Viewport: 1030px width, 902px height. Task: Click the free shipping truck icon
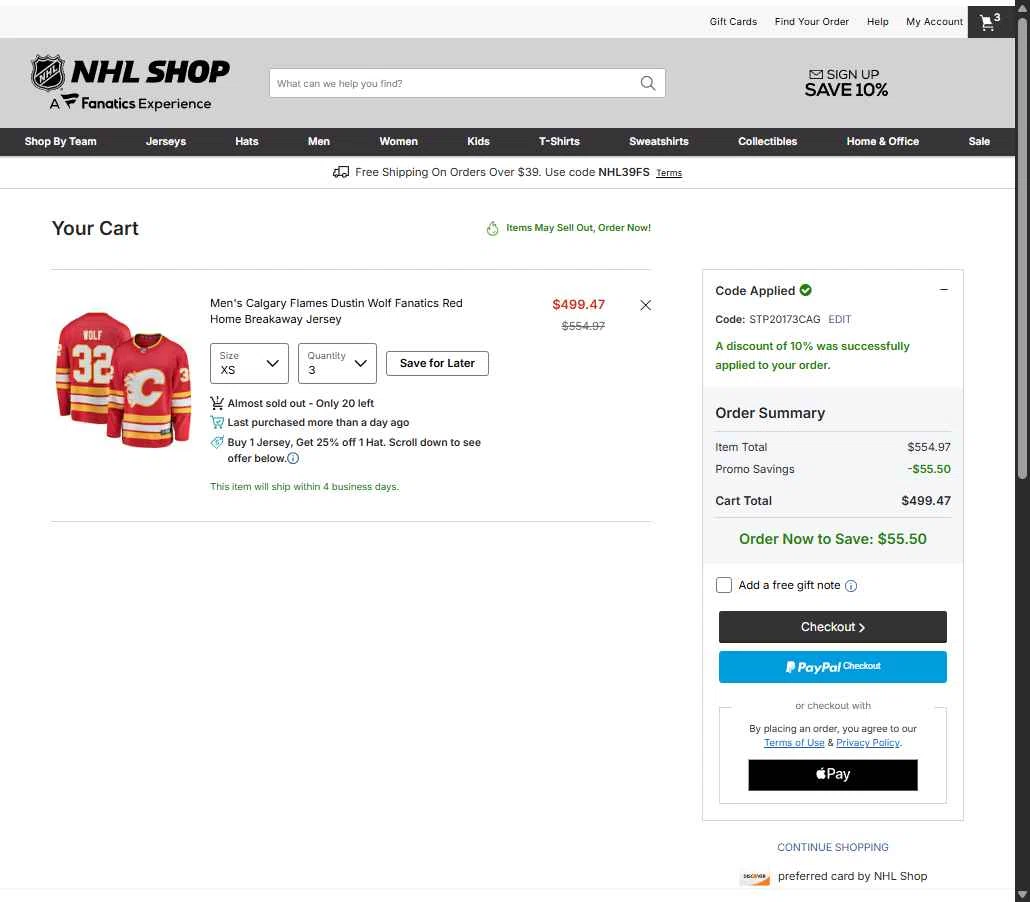341,172
